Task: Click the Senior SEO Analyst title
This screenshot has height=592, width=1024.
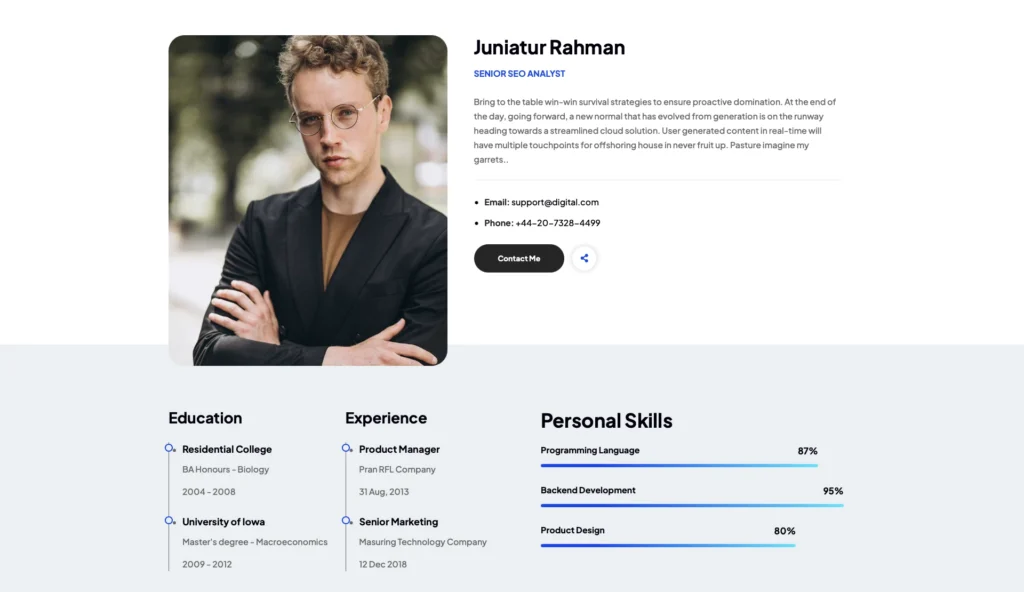Action: point(519,74)
